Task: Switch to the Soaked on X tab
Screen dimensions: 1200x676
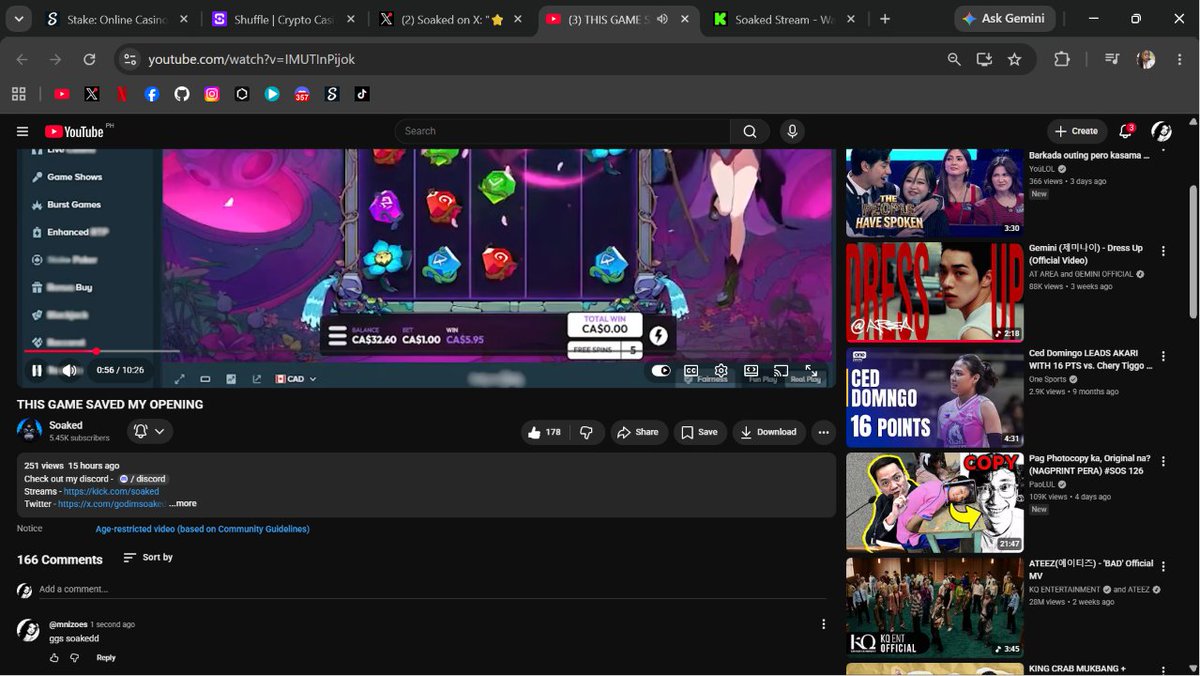Action: point(448,19)
